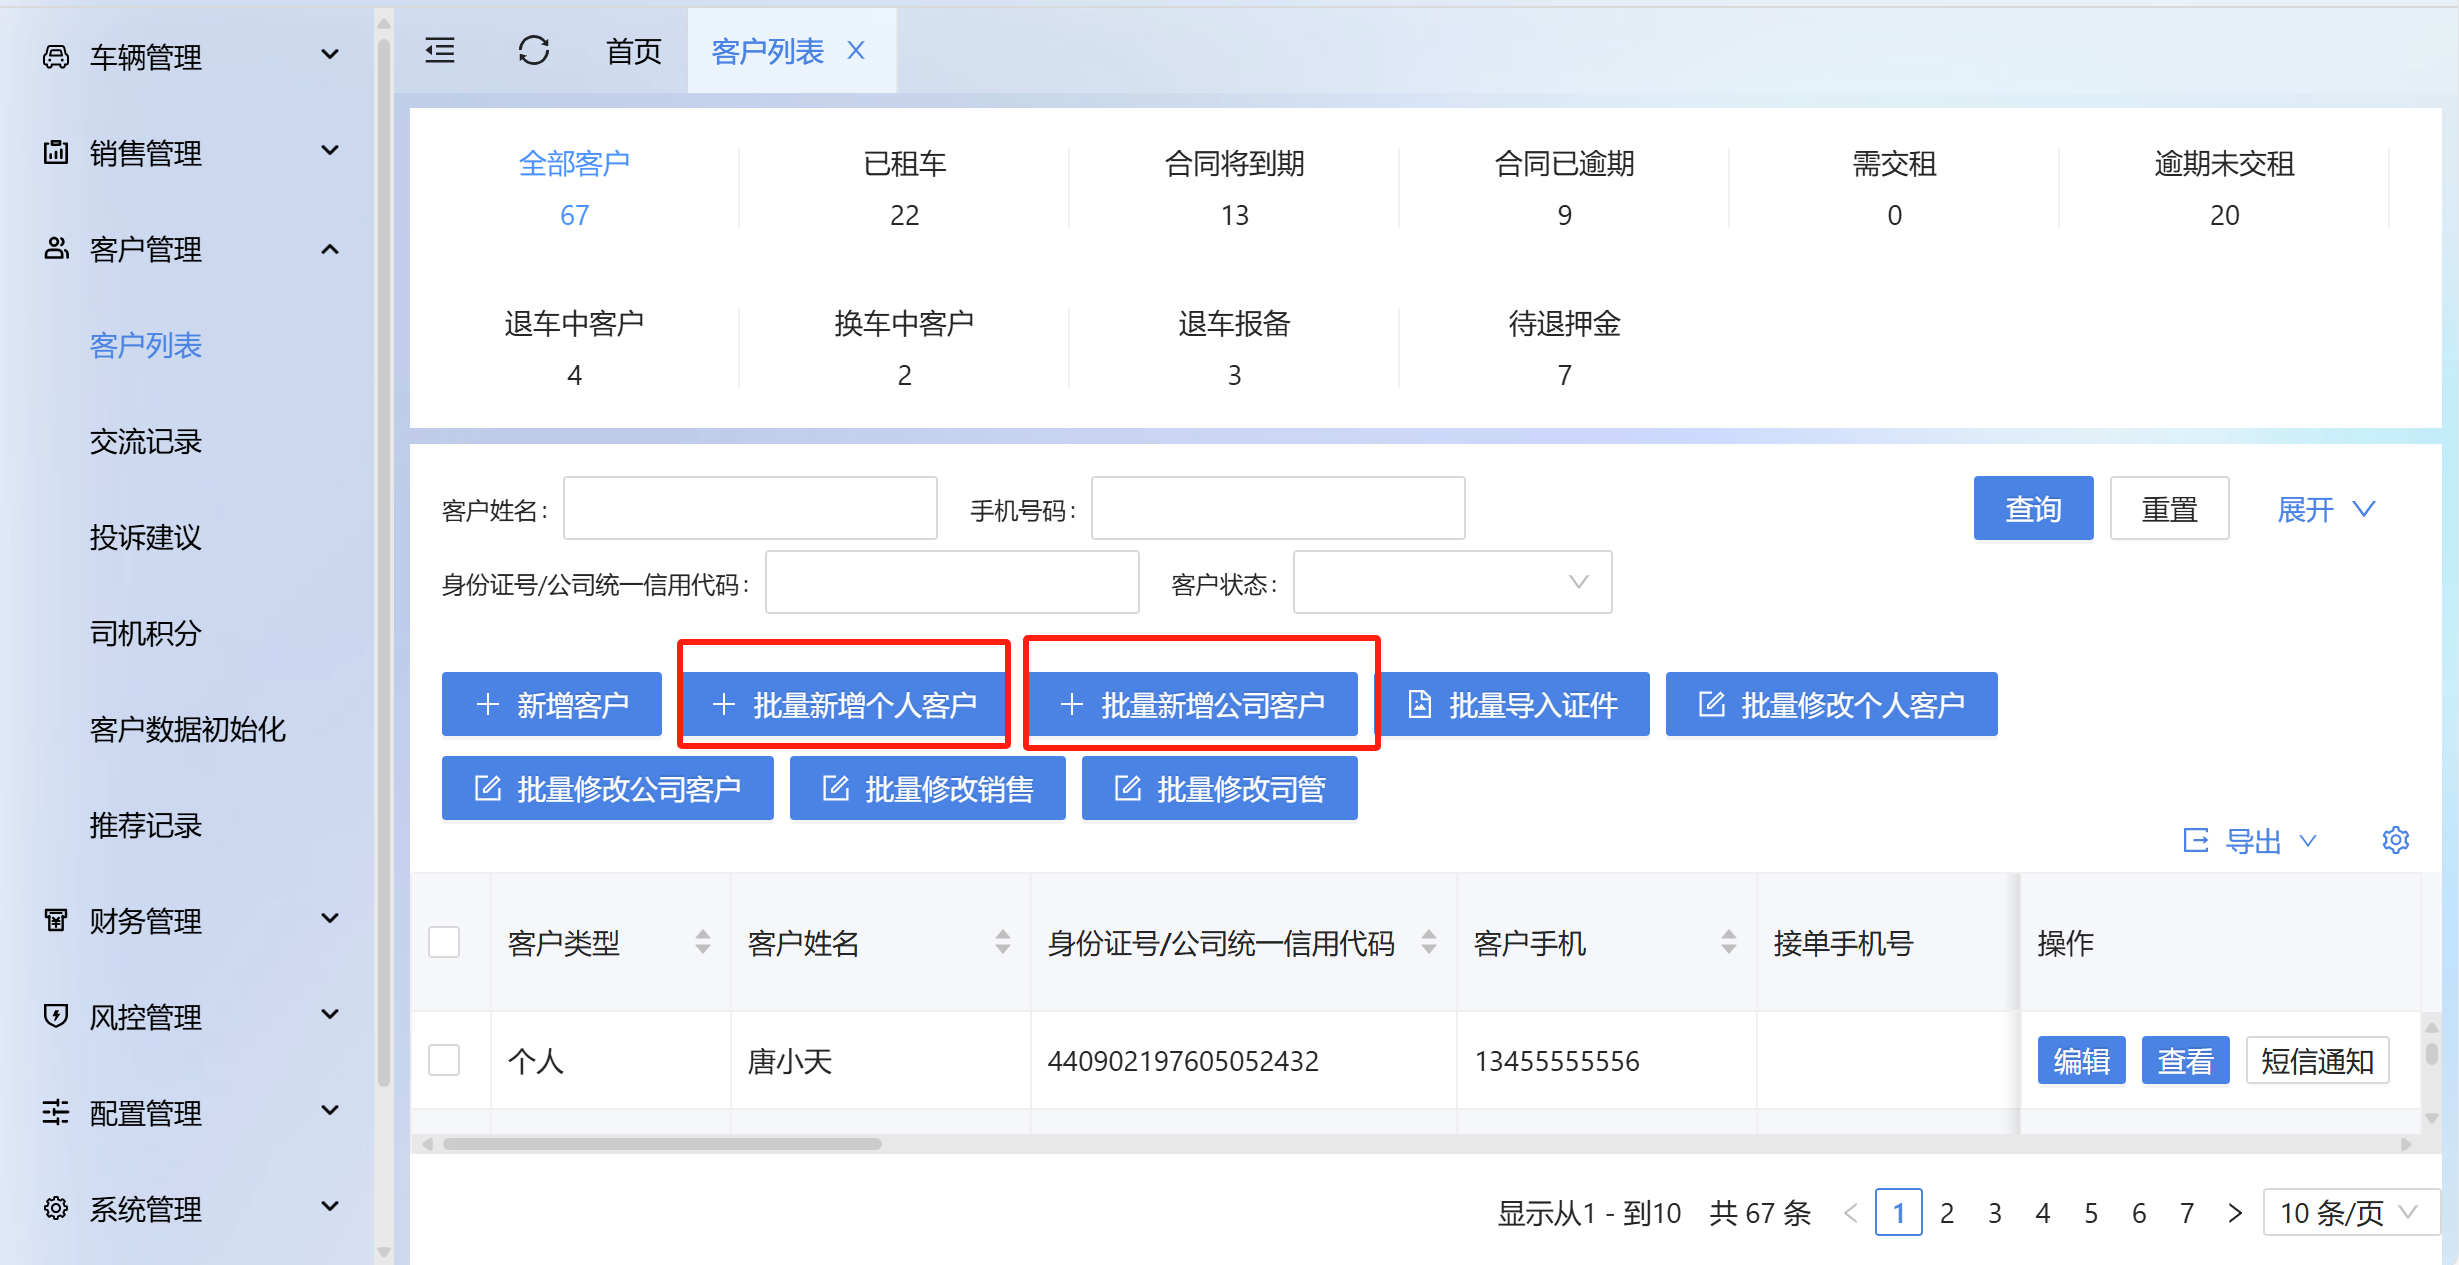The image size is (2459, 1265).
Task: Open 交流记录 in the sidebar
Action: click(146, 441)
